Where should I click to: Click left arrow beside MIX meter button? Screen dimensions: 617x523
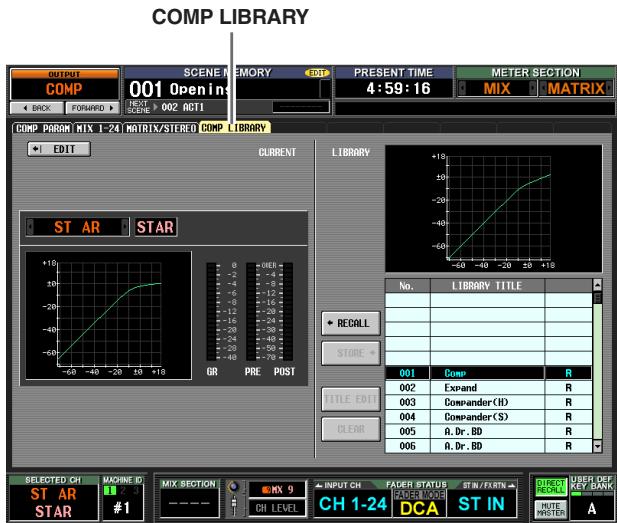click(x=462, y=88)
